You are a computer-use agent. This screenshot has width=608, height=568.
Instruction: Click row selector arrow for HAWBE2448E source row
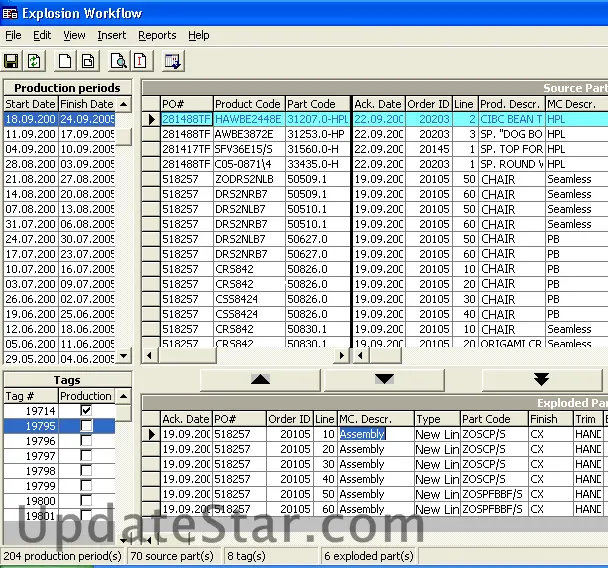(x=151, y=119)
